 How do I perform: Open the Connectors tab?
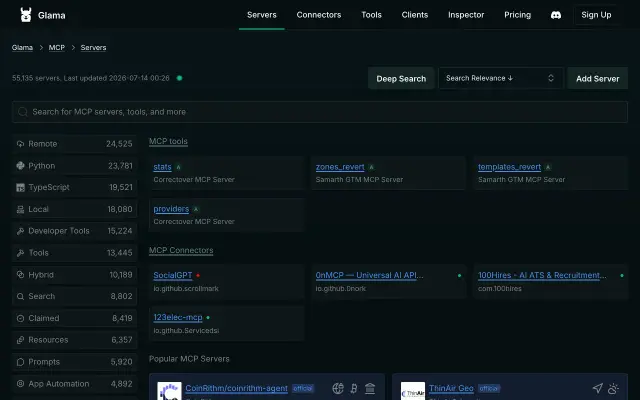coord(319,15)
